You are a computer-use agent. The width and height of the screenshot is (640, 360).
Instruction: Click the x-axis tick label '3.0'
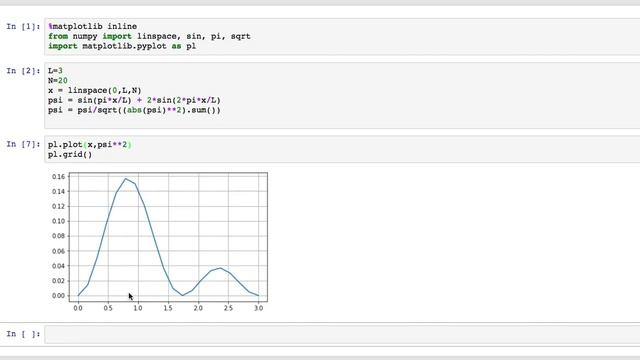[258, 308]
